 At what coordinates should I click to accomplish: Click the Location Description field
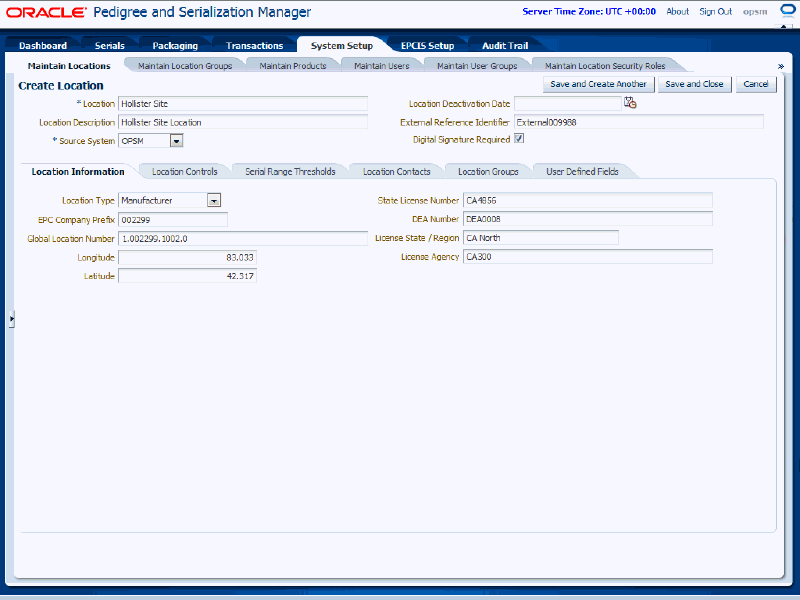coord(243,122)
